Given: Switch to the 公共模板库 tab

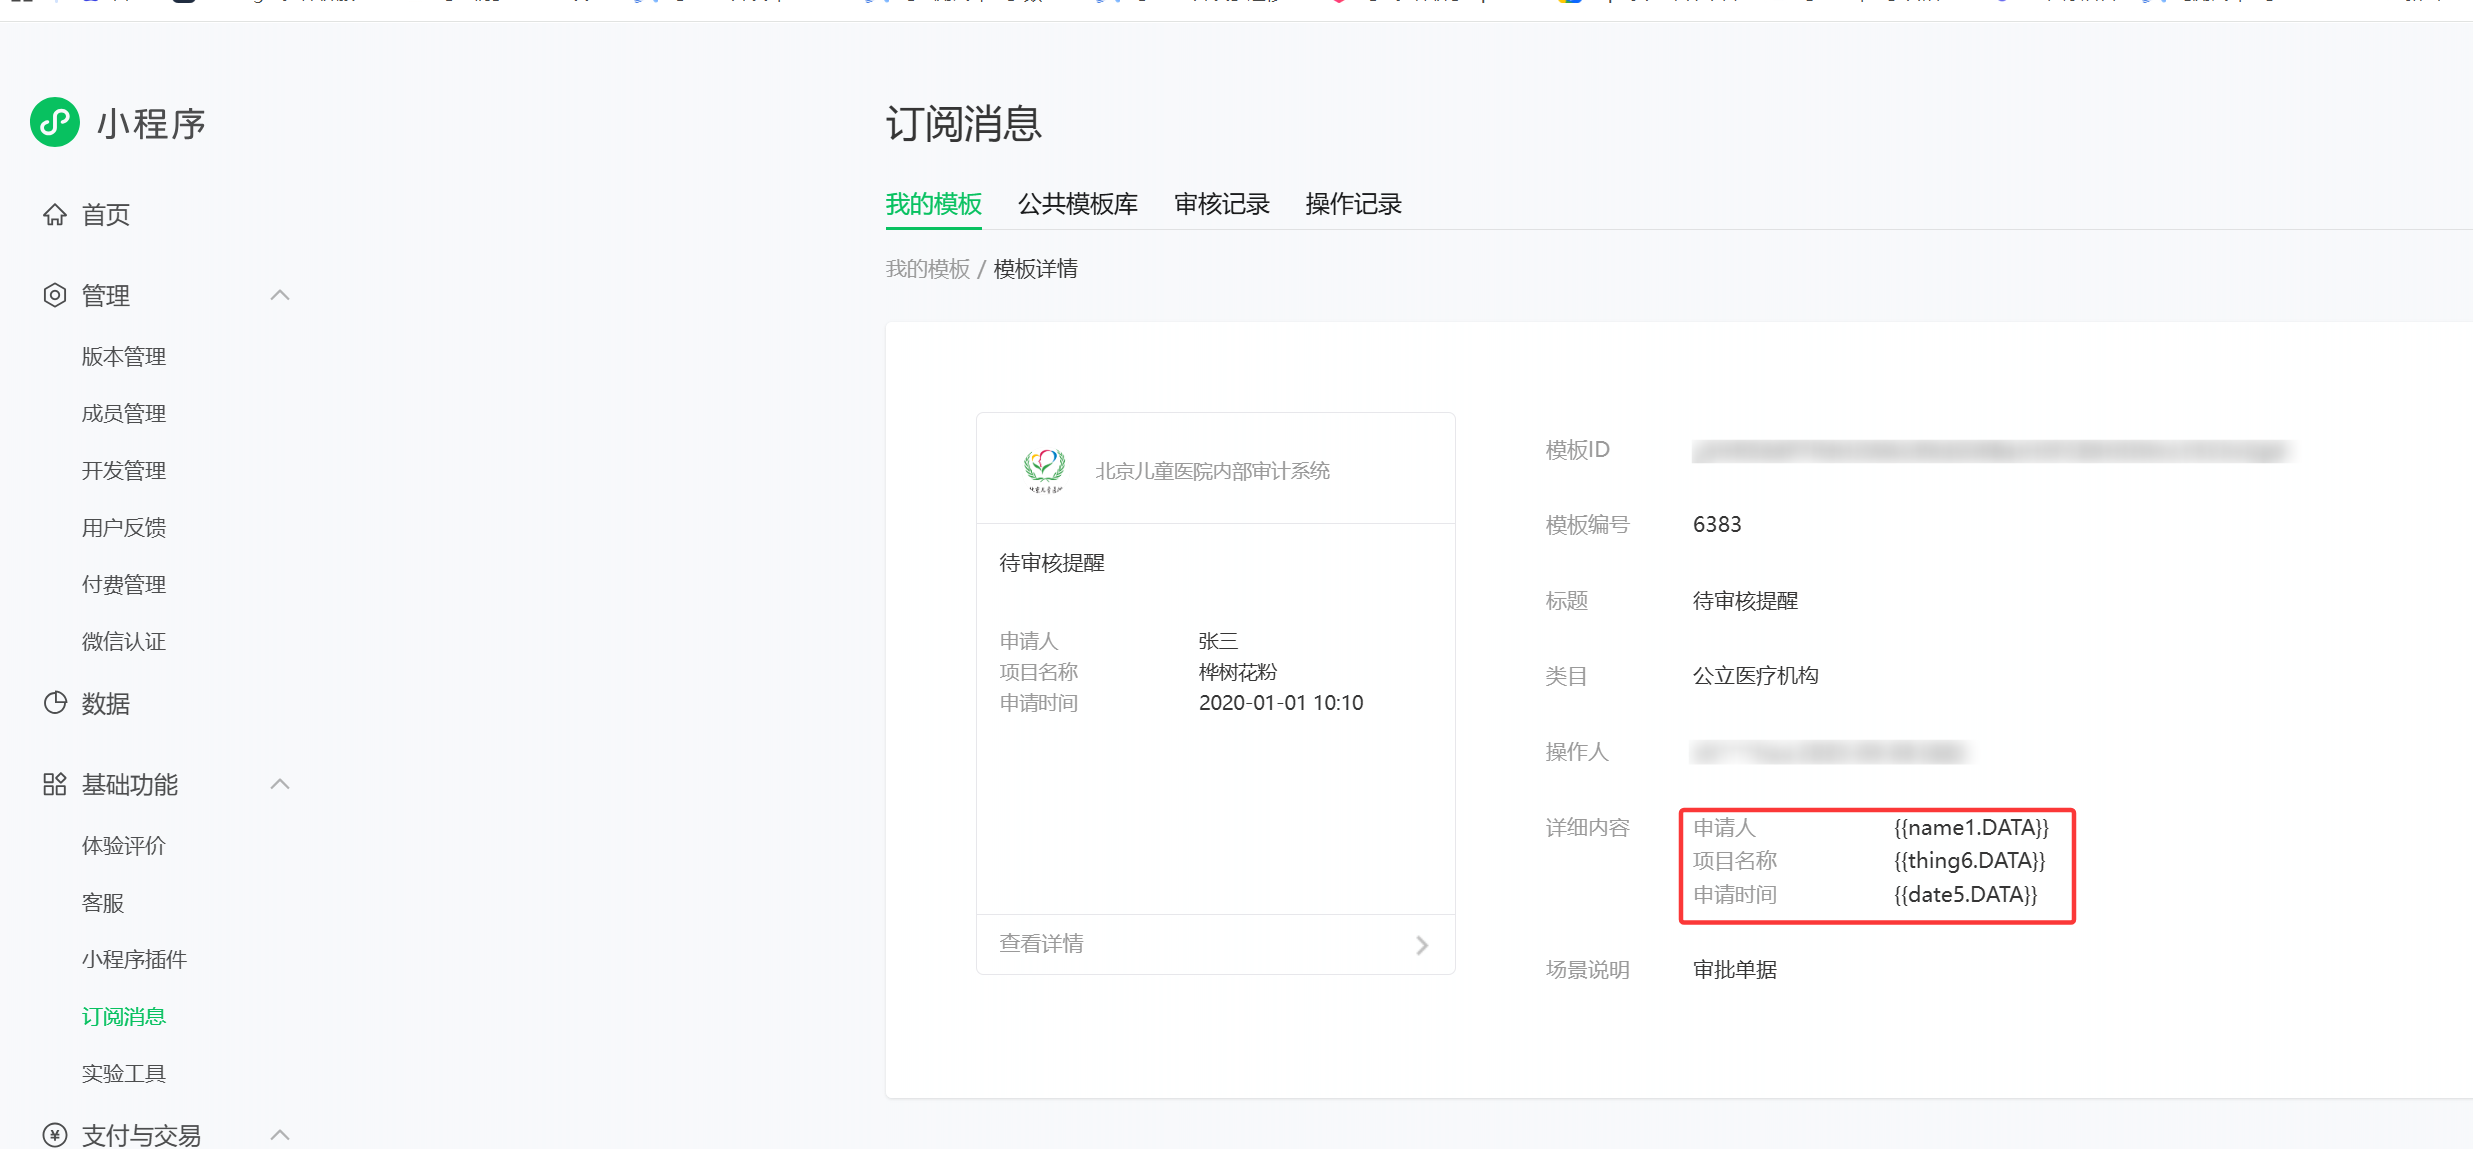Looking at the screenshot, I should tap(1077, 204).
